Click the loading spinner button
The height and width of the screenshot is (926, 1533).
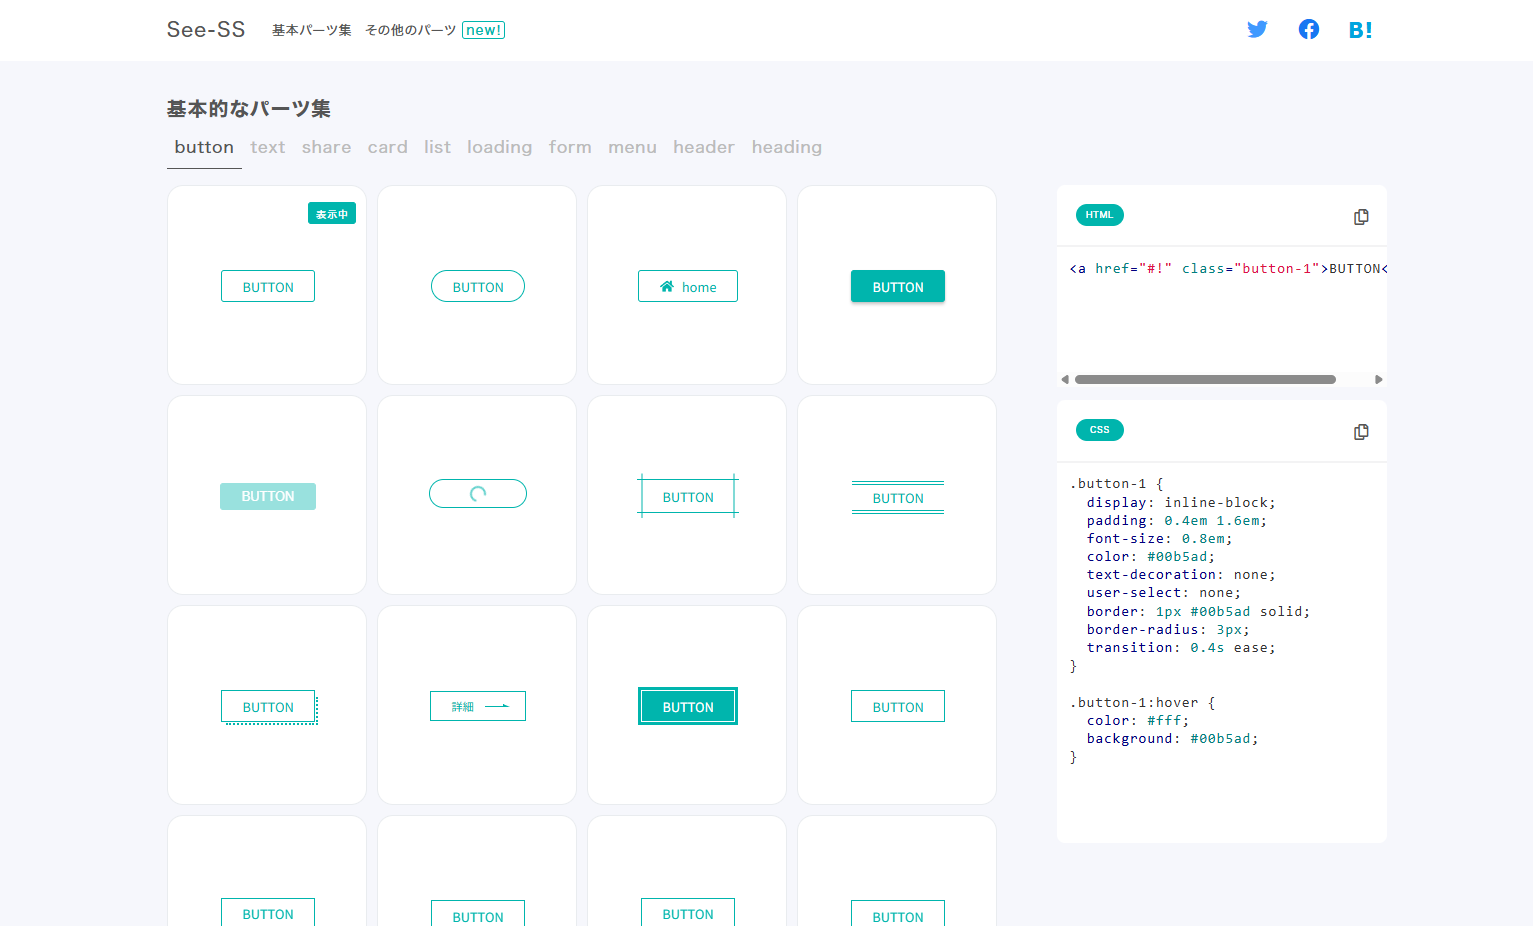[478, 494]
